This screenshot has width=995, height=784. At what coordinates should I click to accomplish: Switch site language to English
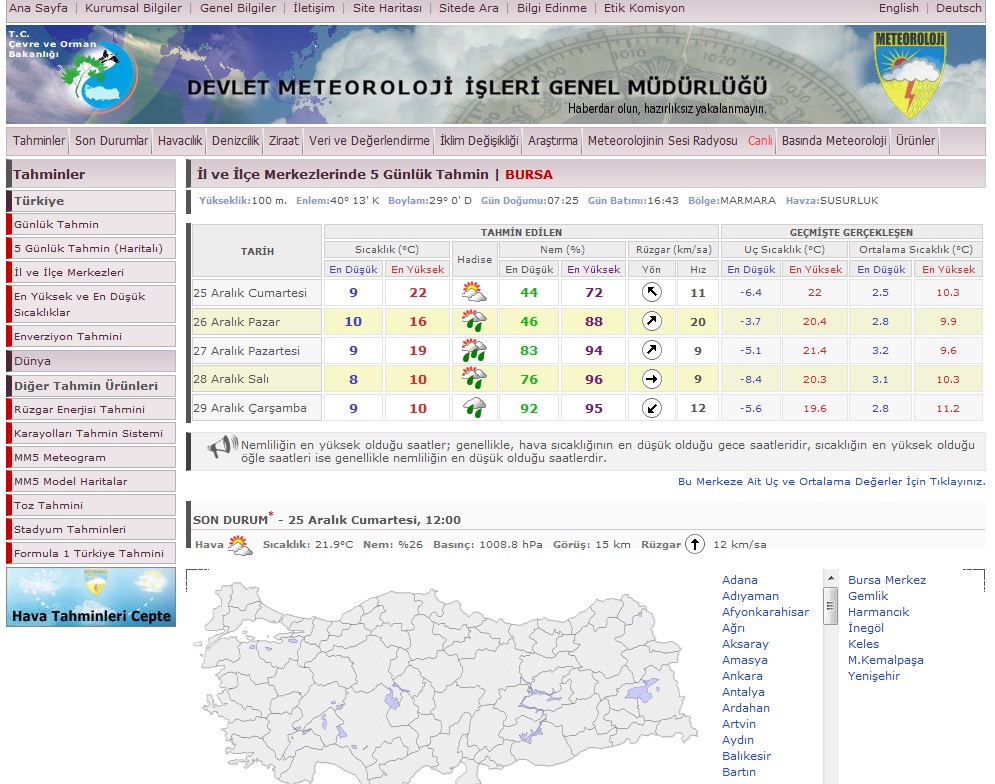click(899, 8)
